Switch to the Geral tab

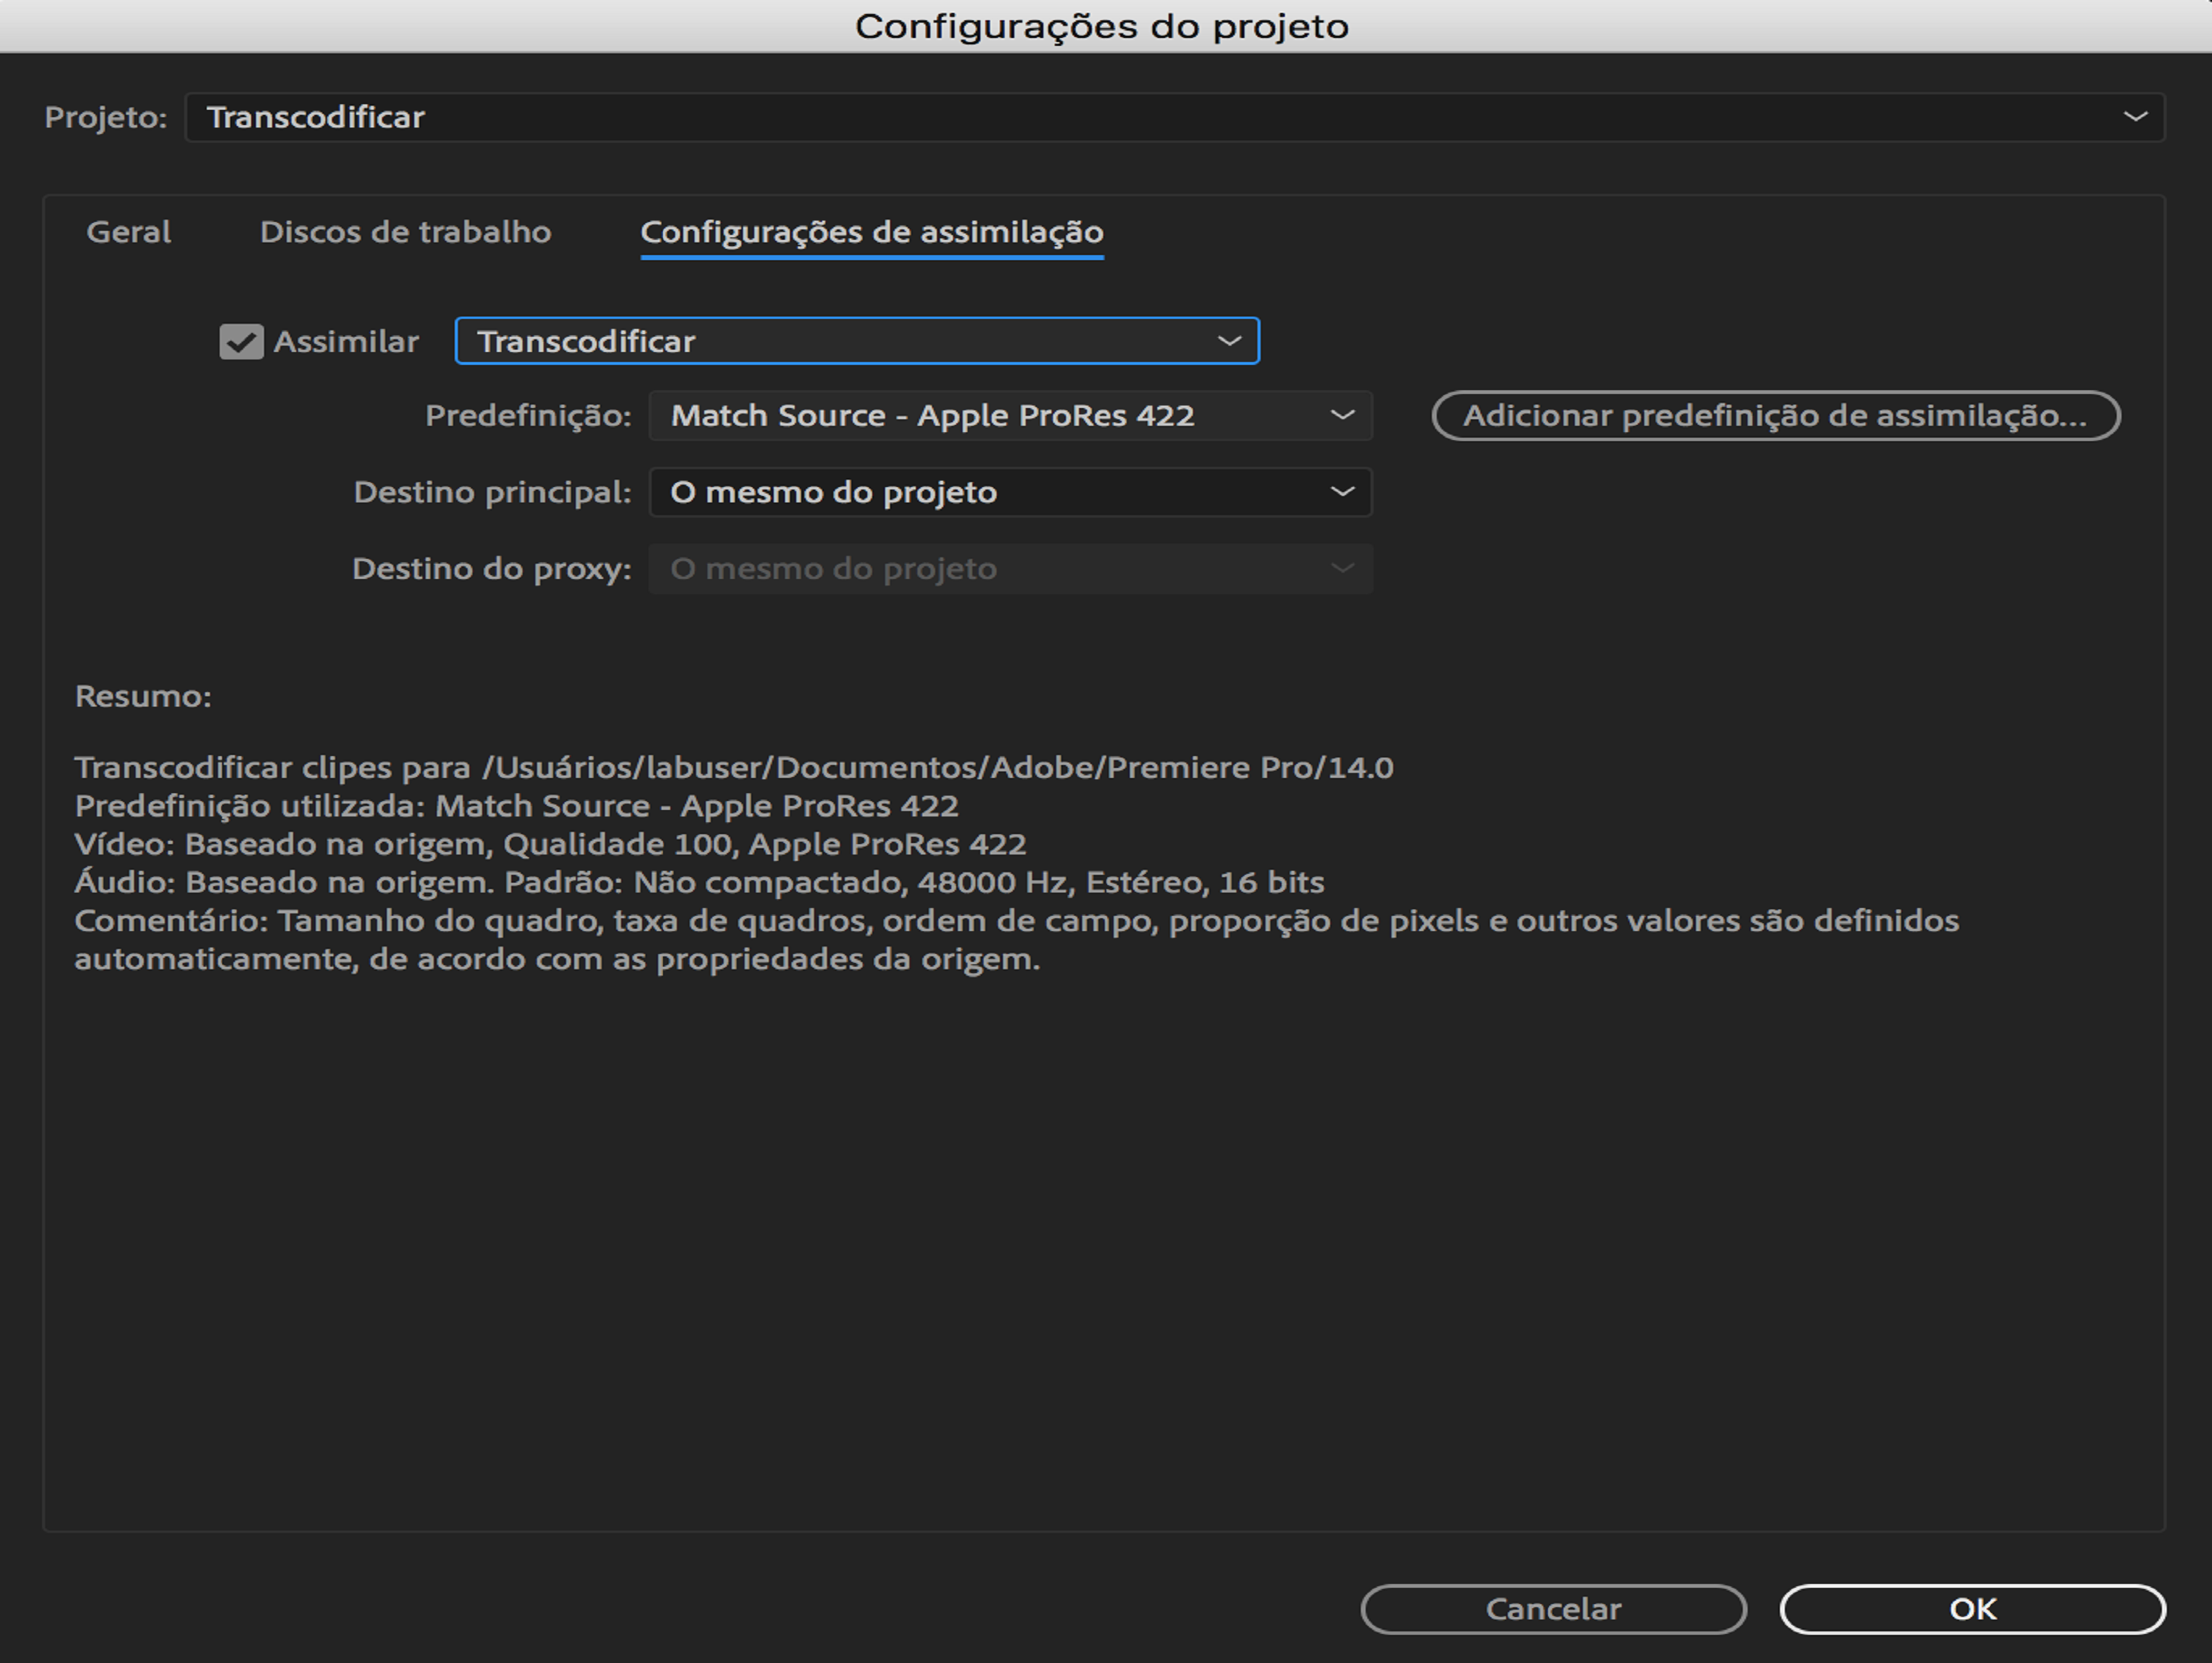[128, 232]
